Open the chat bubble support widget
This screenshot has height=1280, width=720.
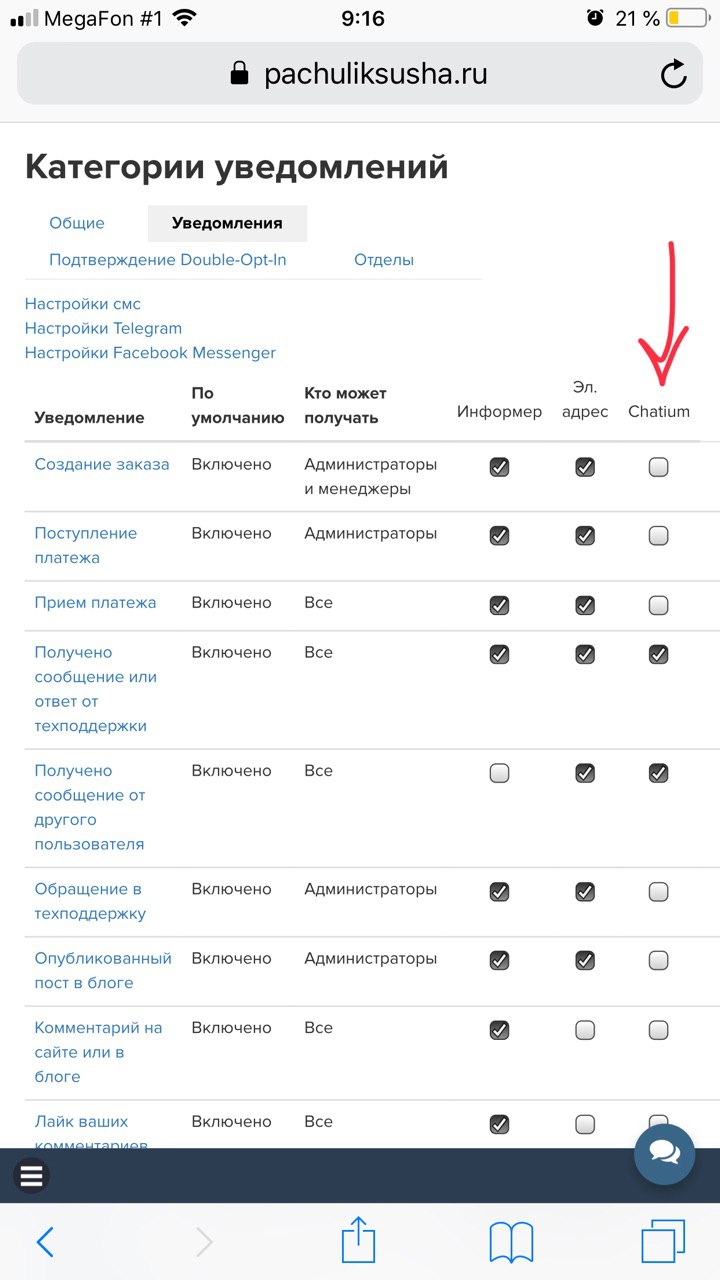(x=664, y=1154)
